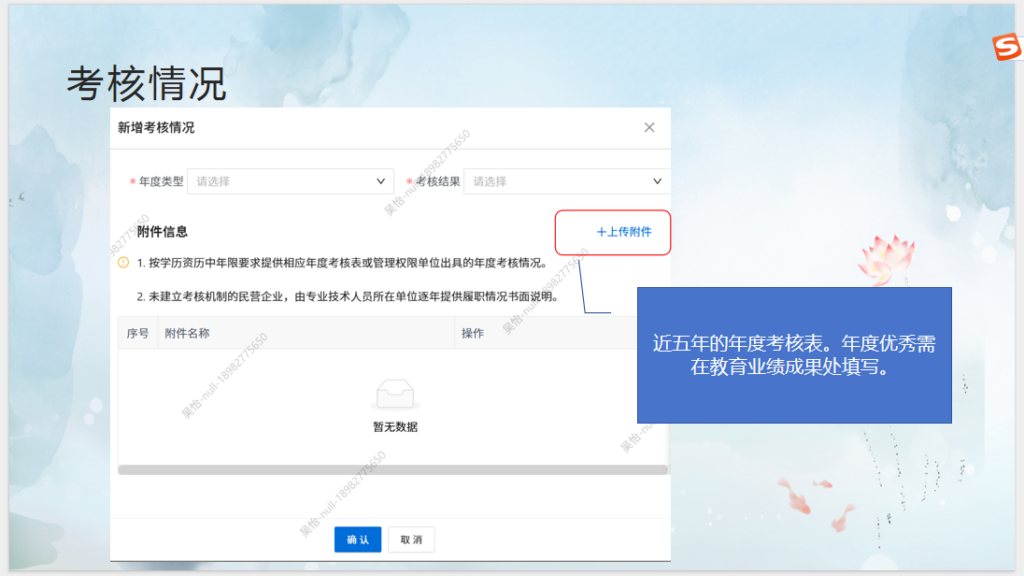This screenshot has width=1024, height=576.
Task: Click the Sogou input method icon
Action: click(x=1004, y=47)
